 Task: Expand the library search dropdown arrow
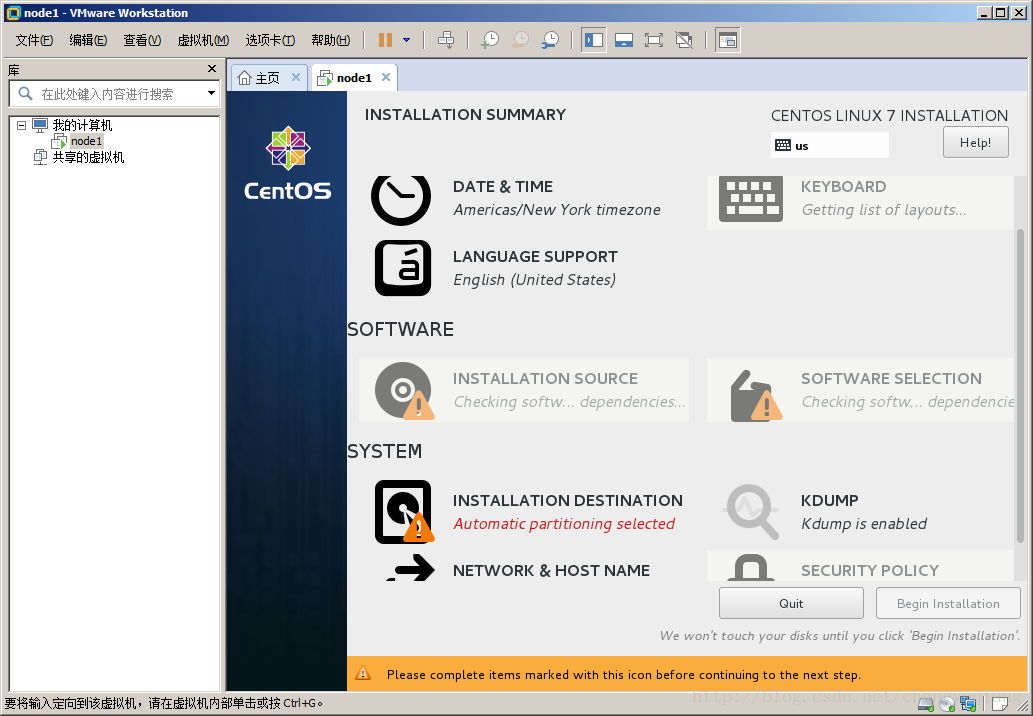pos(211,94)
